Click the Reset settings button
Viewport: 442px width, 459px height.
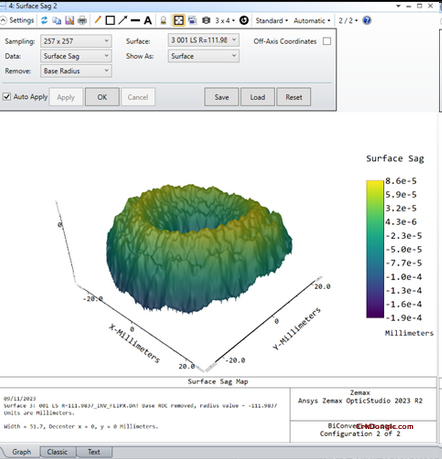[x=294, y=97]
